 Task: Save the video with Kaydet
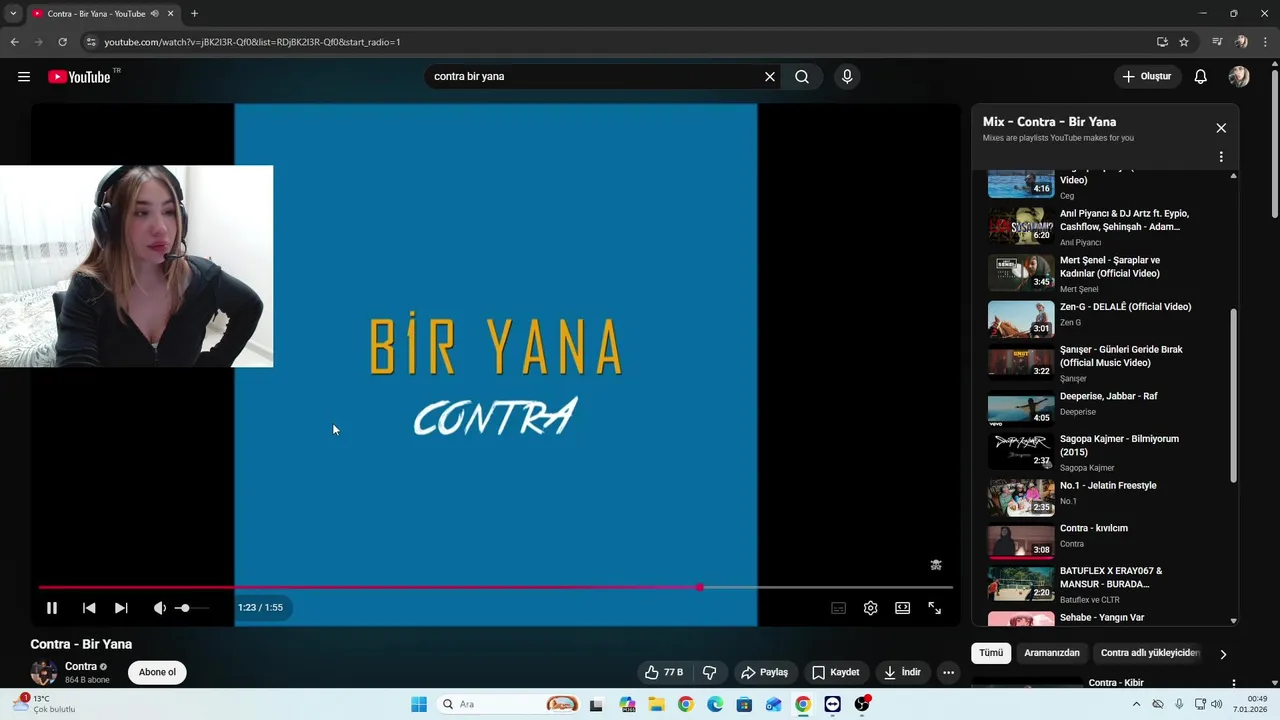(836, 672)
